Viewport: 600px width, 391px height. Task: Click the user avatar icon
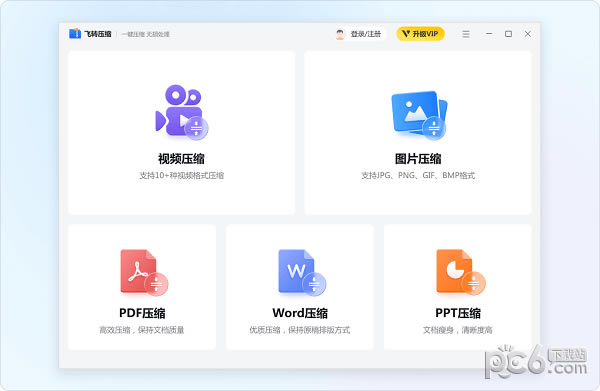(x=340, y=34)
